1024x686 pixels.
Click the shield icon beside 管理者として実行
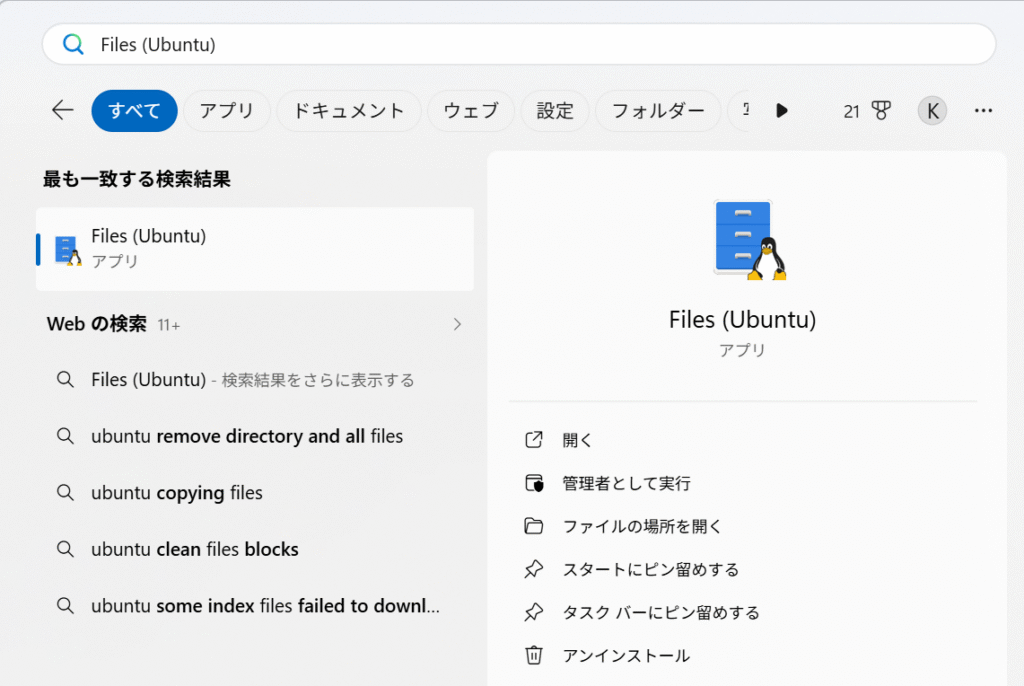tap(534, 482)
